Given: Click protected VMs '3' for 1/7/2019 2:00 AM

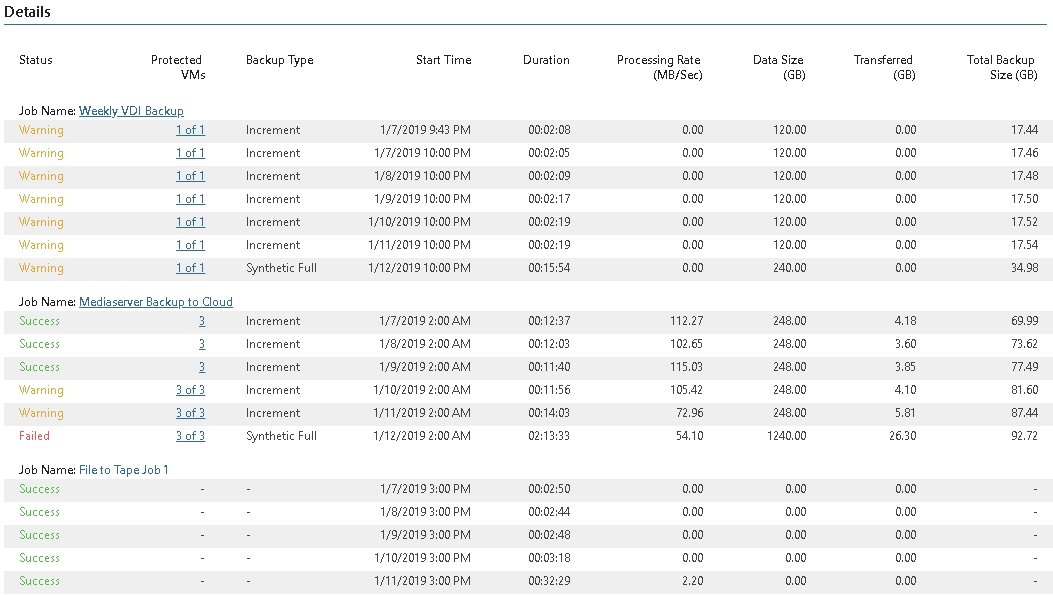Looking at the screenshot, I should coord(201,321).
